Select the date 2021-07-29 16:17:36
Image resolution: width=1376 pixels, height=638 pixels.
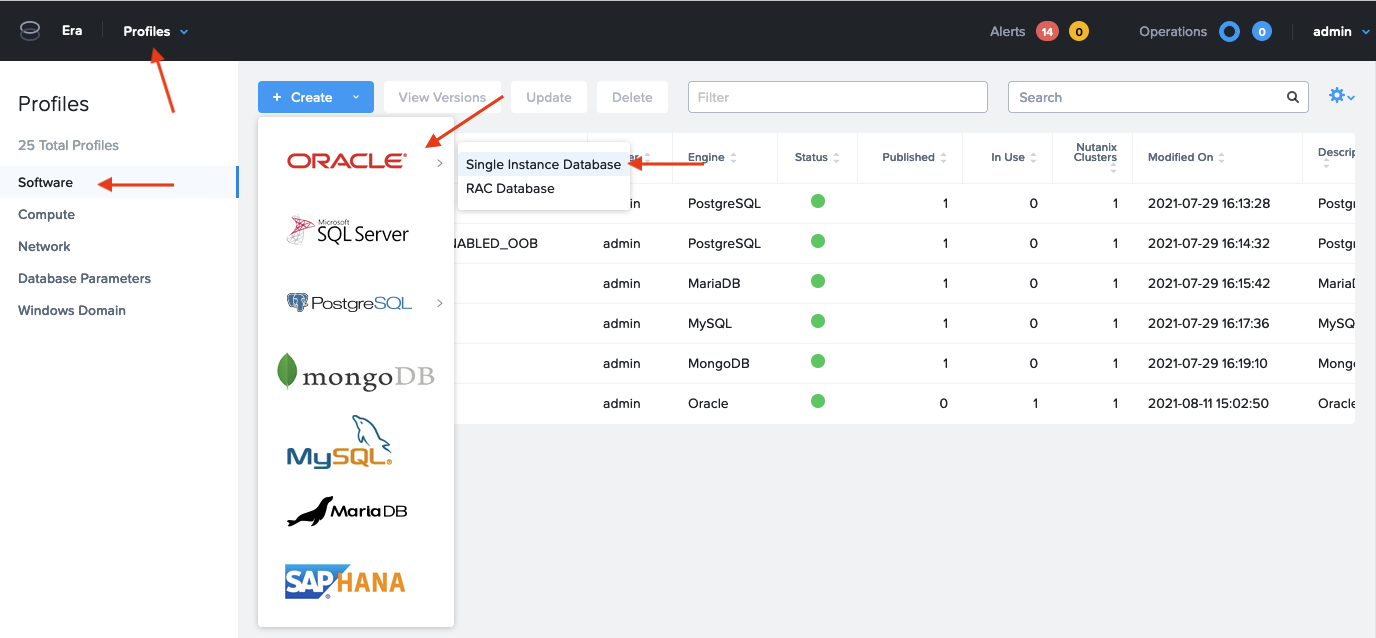click(x=1209, y=323)
